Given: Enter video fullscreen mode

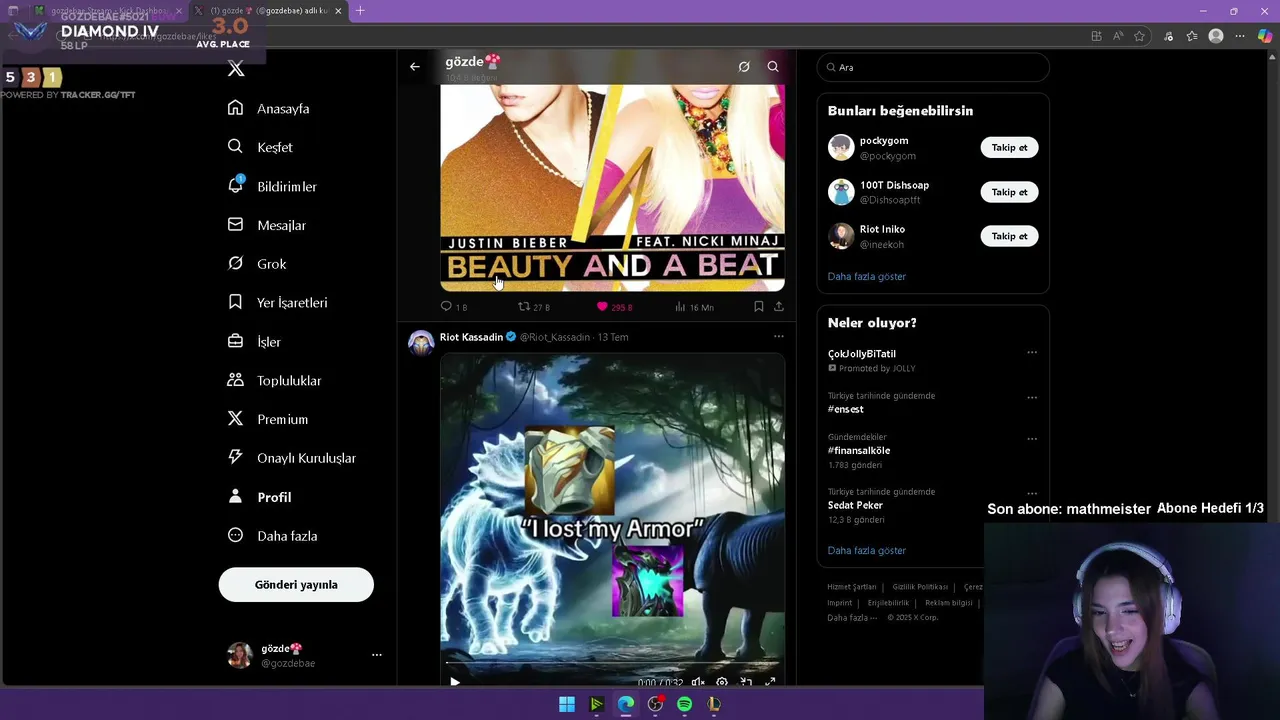Looking at the screenshot, I should pos(770,682).
